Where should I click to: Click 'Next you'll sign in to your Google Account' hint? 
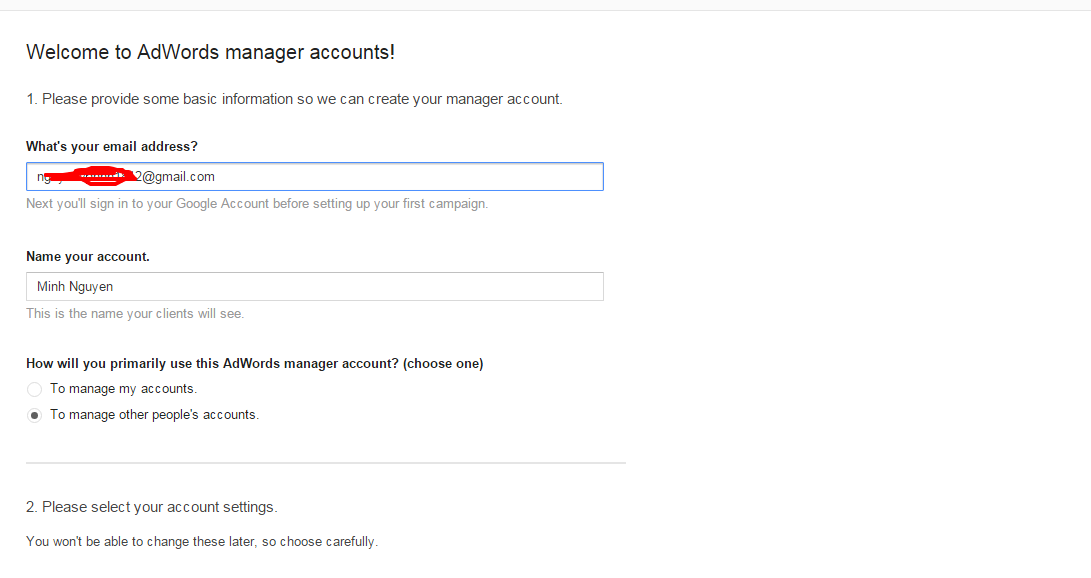[x=257, y=204]
